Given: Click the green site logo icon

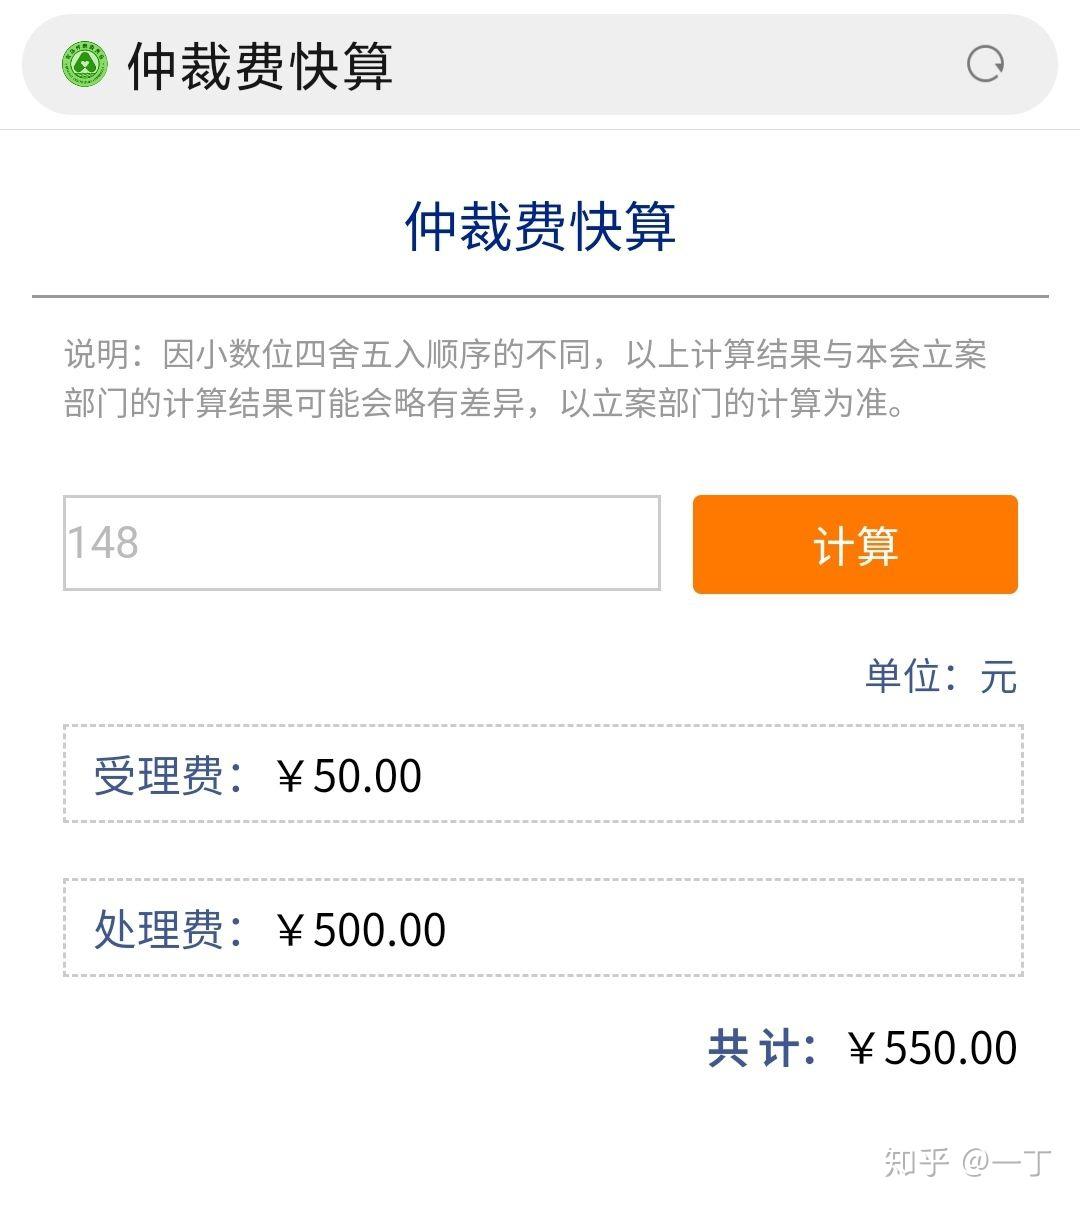Looking at the screenshot, I should [x=83, y=65].
